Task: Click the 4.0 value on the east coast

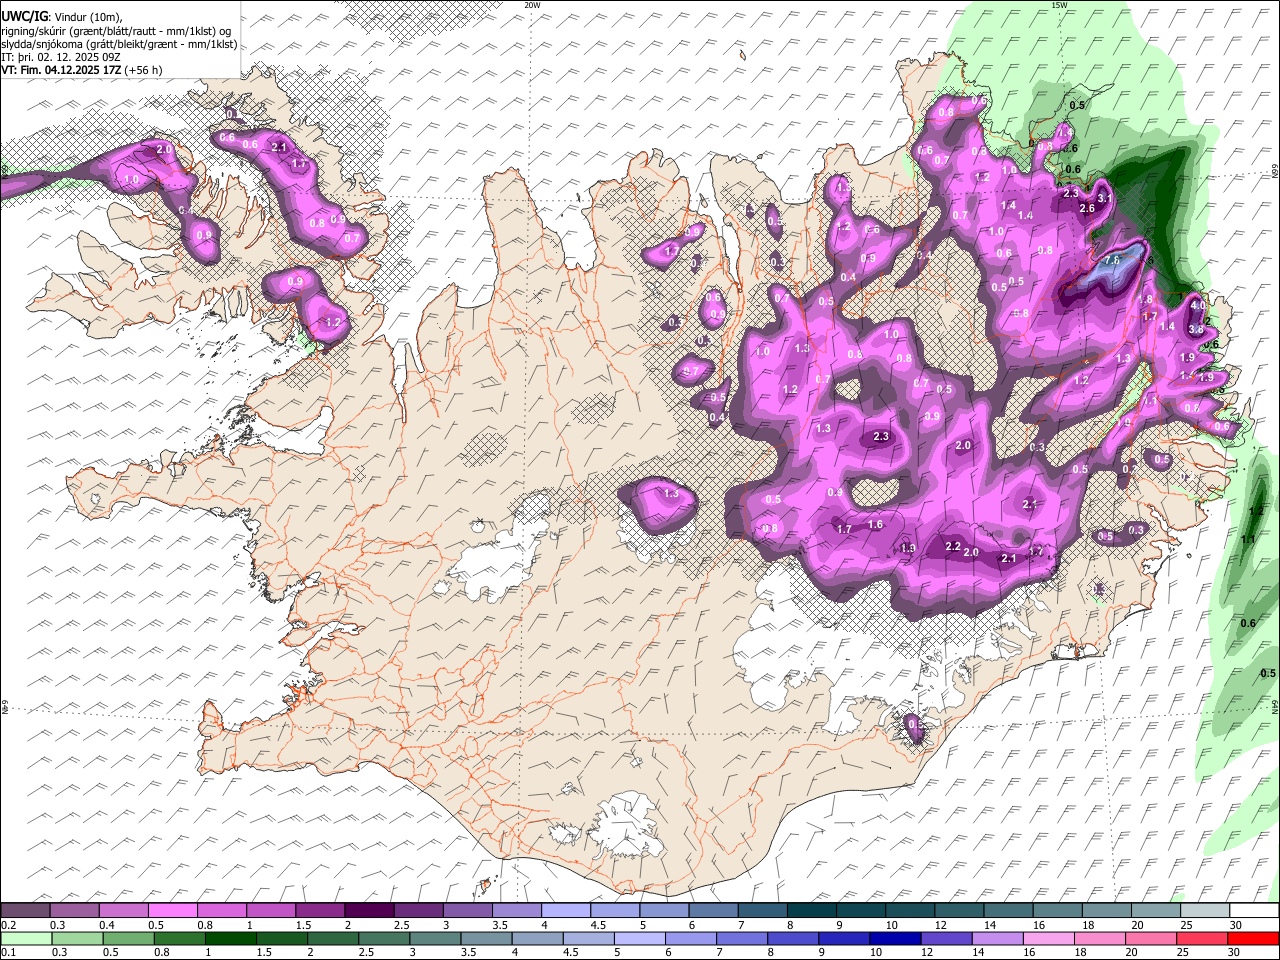Action: 1198,305
